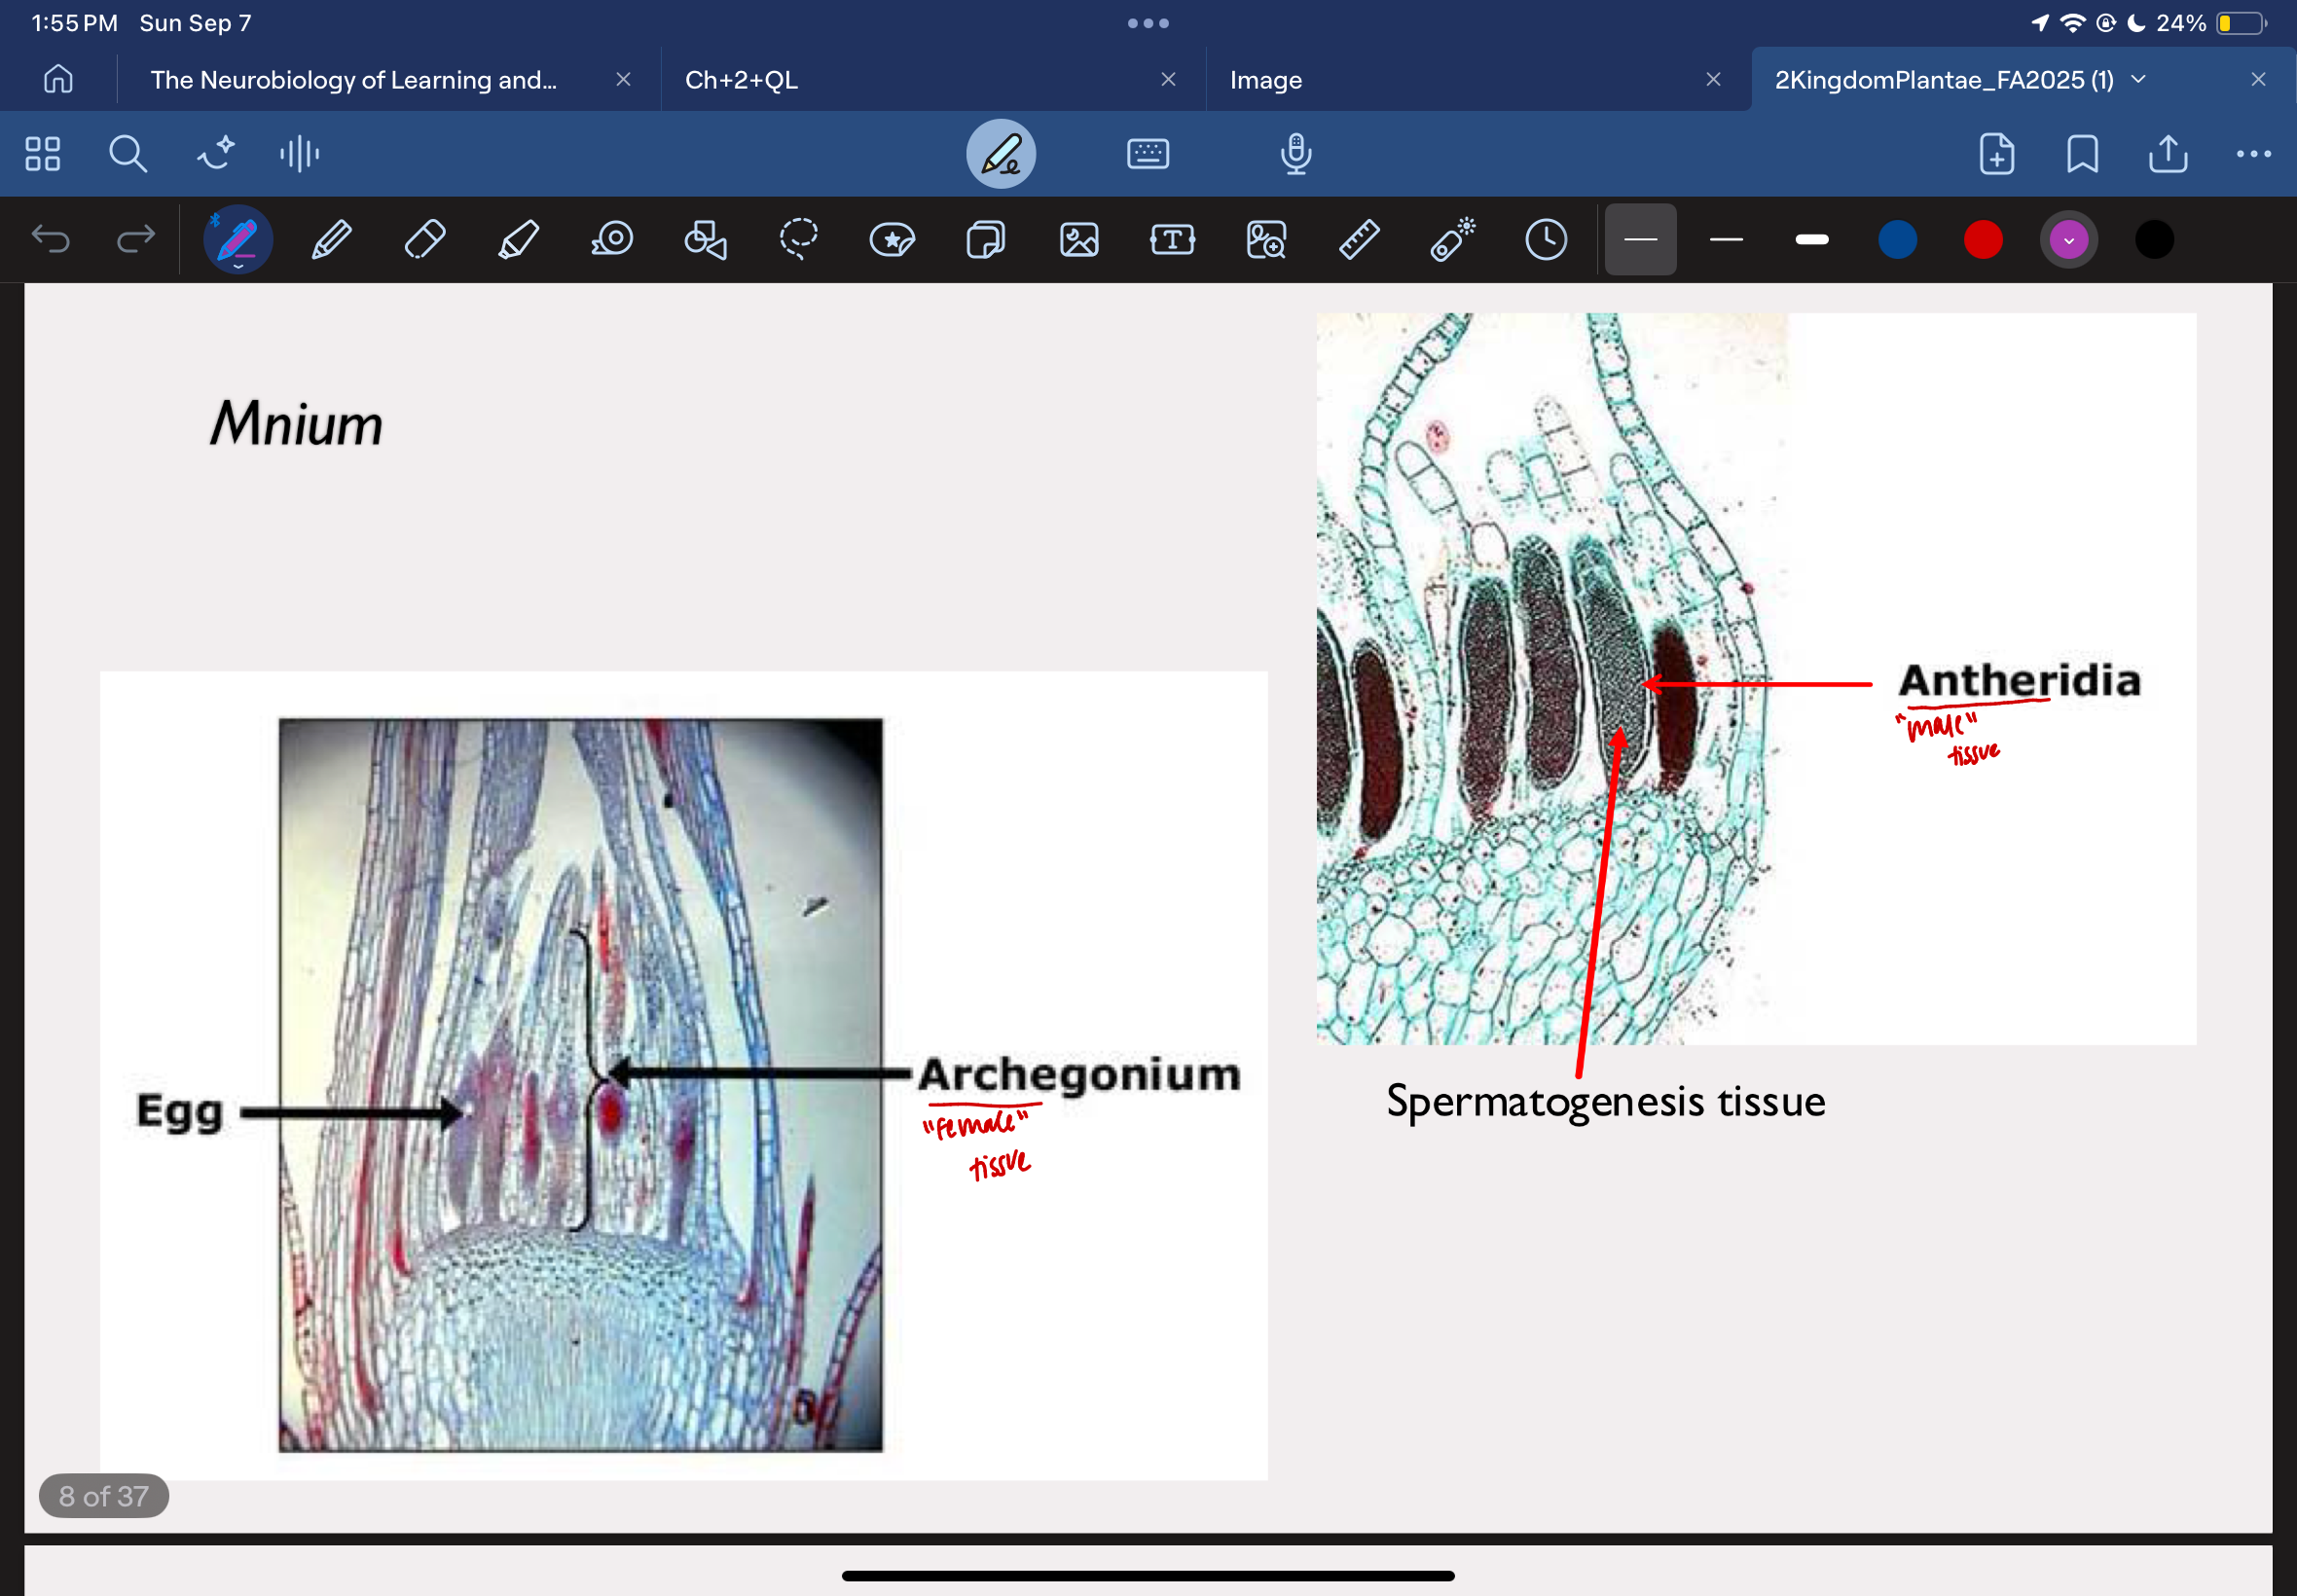The height and width of the screenshot is (1596, 2297).
Task: Undo the last stroke
Action: click(50, 240)
